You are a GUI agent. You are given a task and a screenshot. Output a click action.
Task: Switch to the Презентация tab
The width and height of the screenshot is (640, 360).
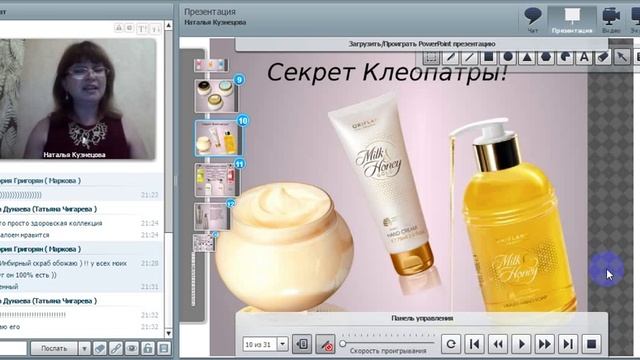571,20
